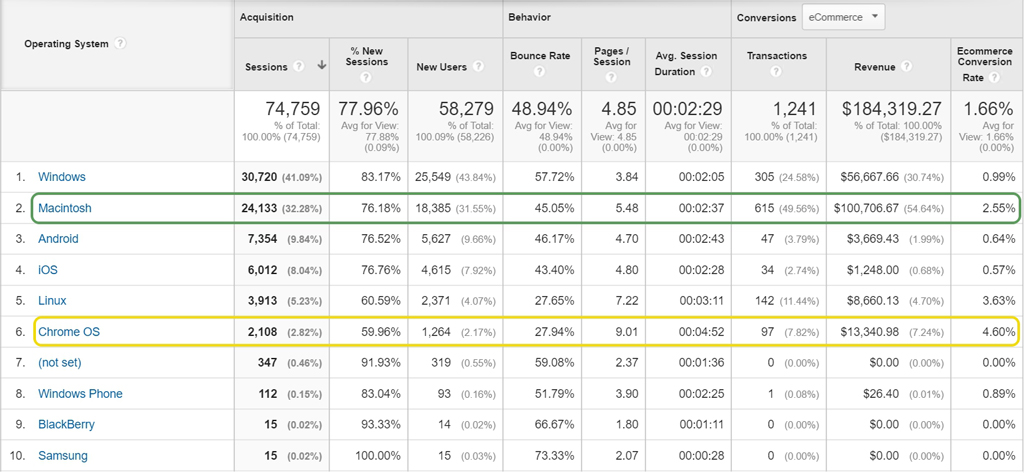Click the Revenue help question mark

click(906, 67)
